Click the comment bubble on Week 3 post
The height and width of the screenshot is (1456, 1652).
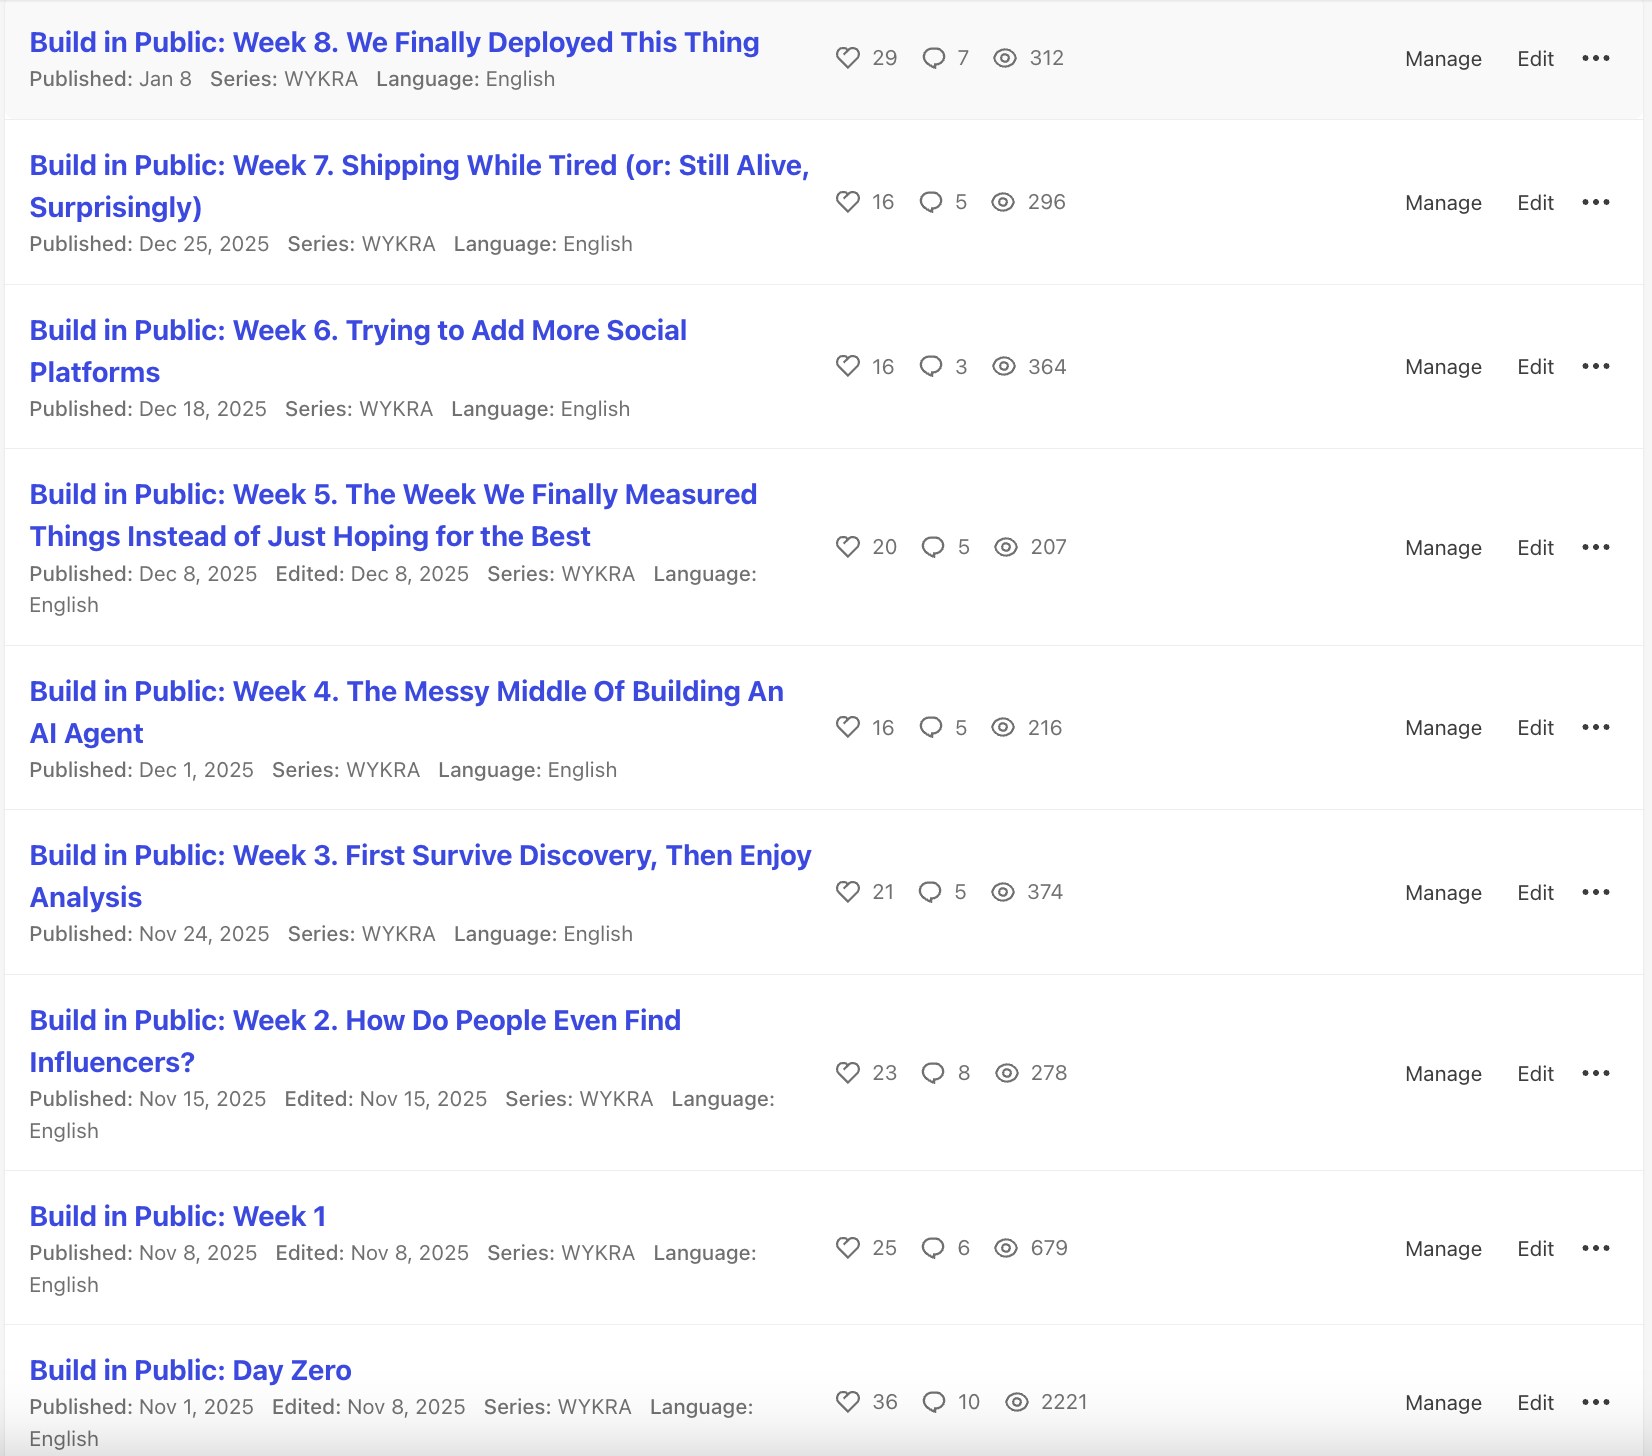coord(930,892)
